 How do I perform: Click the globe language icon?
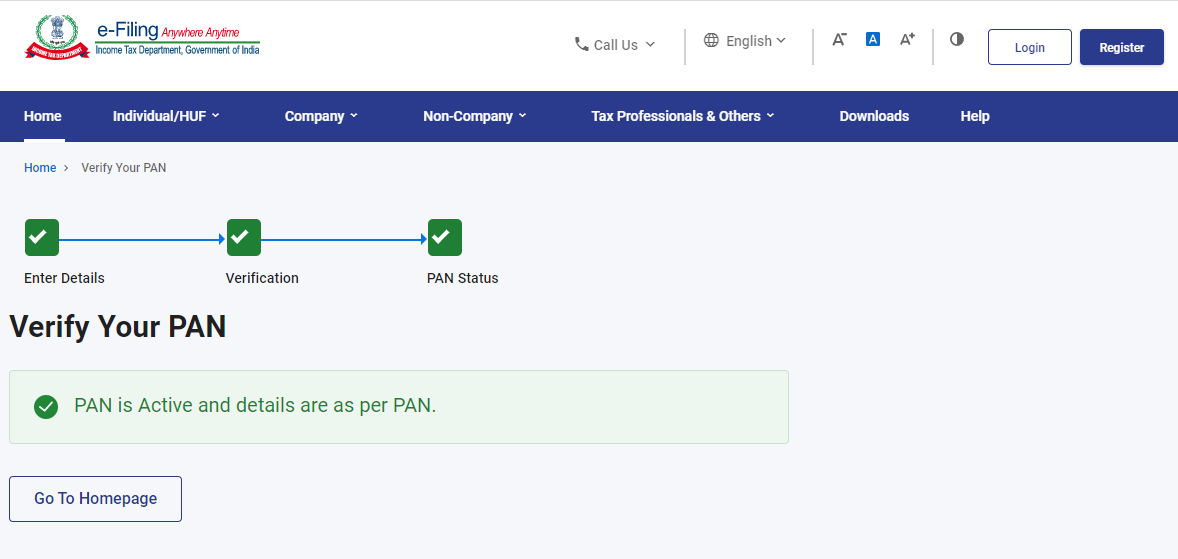point(711,41)
